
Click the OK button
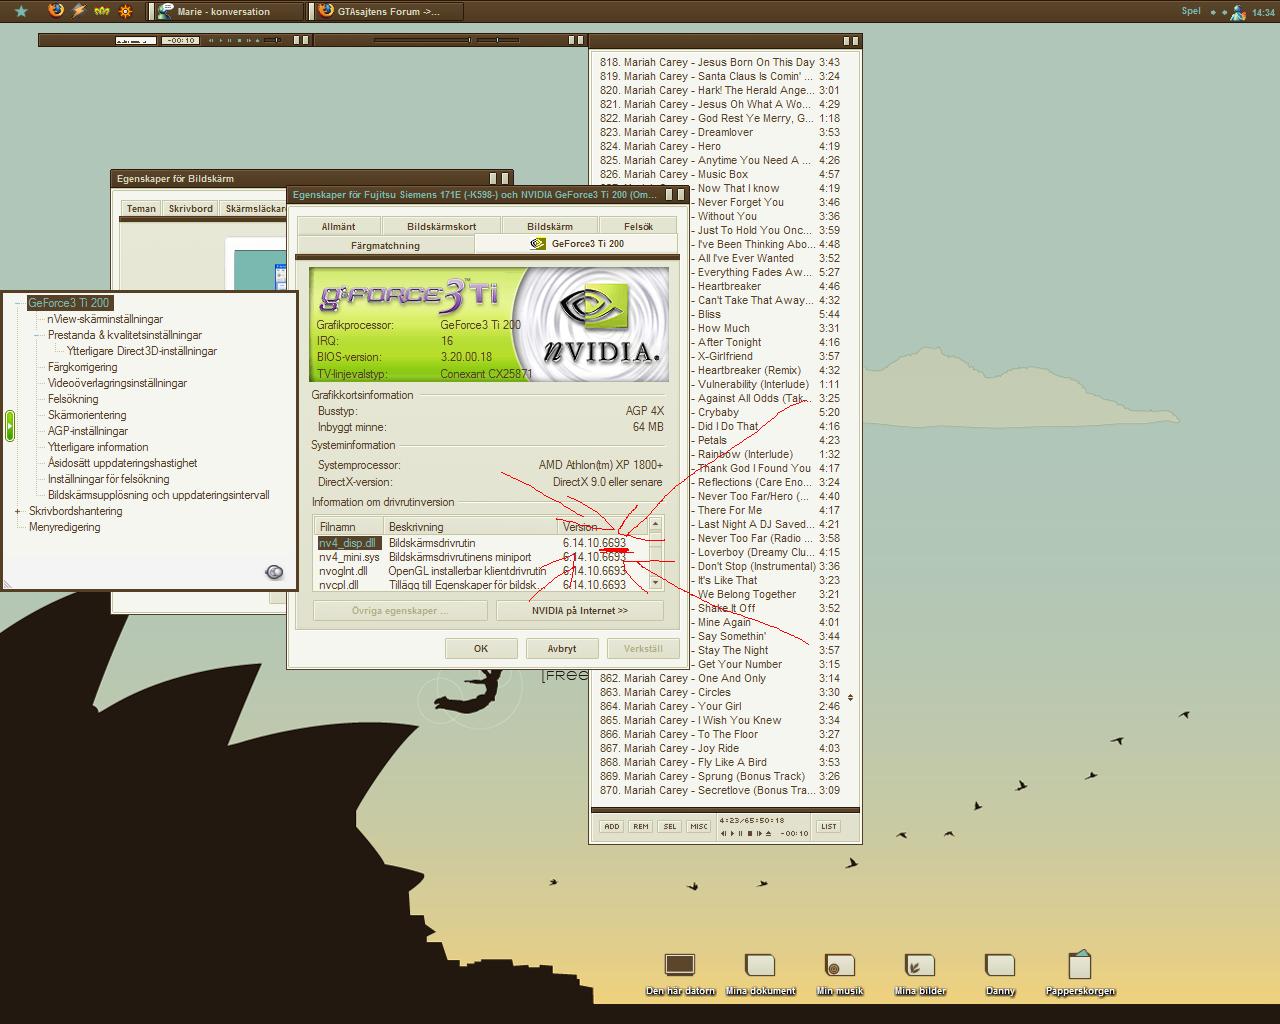tap(481, 648)
